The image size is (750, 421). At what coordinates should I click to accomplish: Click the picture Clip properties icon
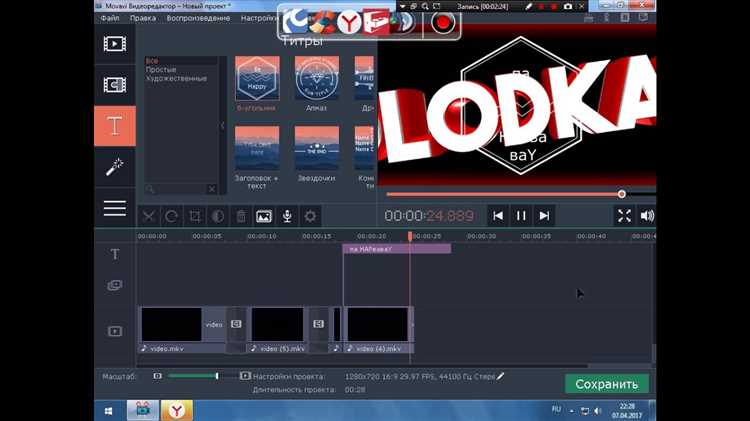(264, 216)
